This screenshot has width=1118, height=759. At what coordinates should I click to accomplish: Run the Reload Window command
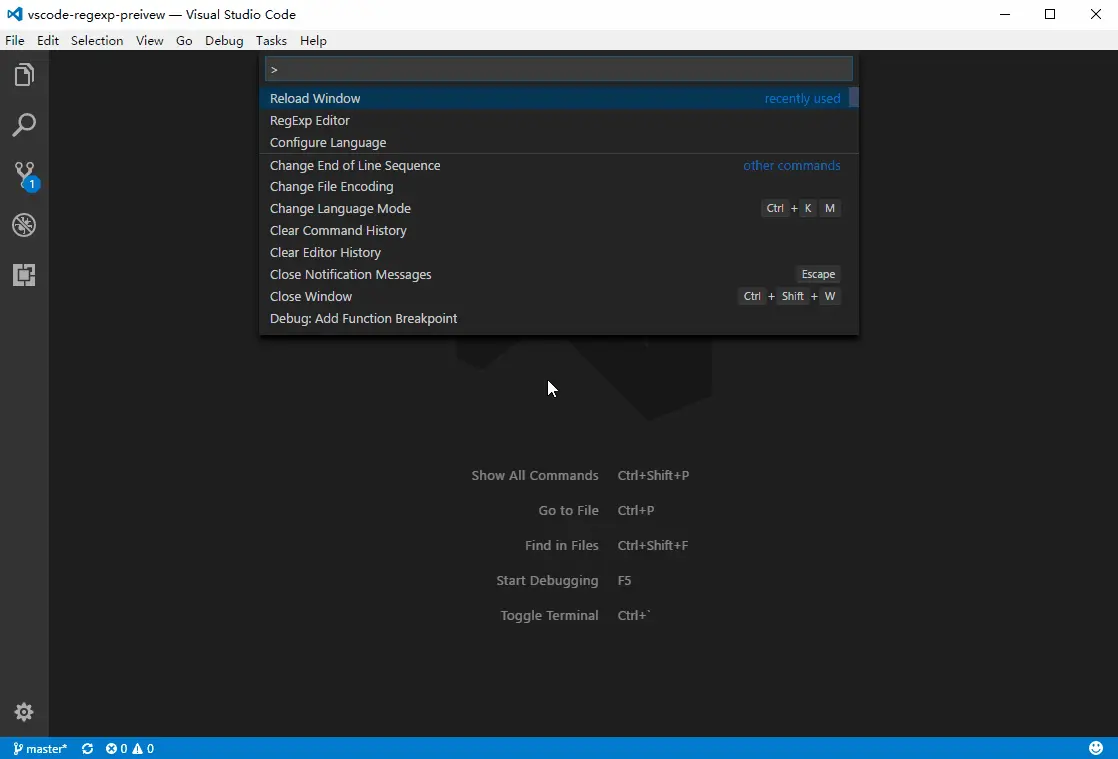(x=554, y=98)
